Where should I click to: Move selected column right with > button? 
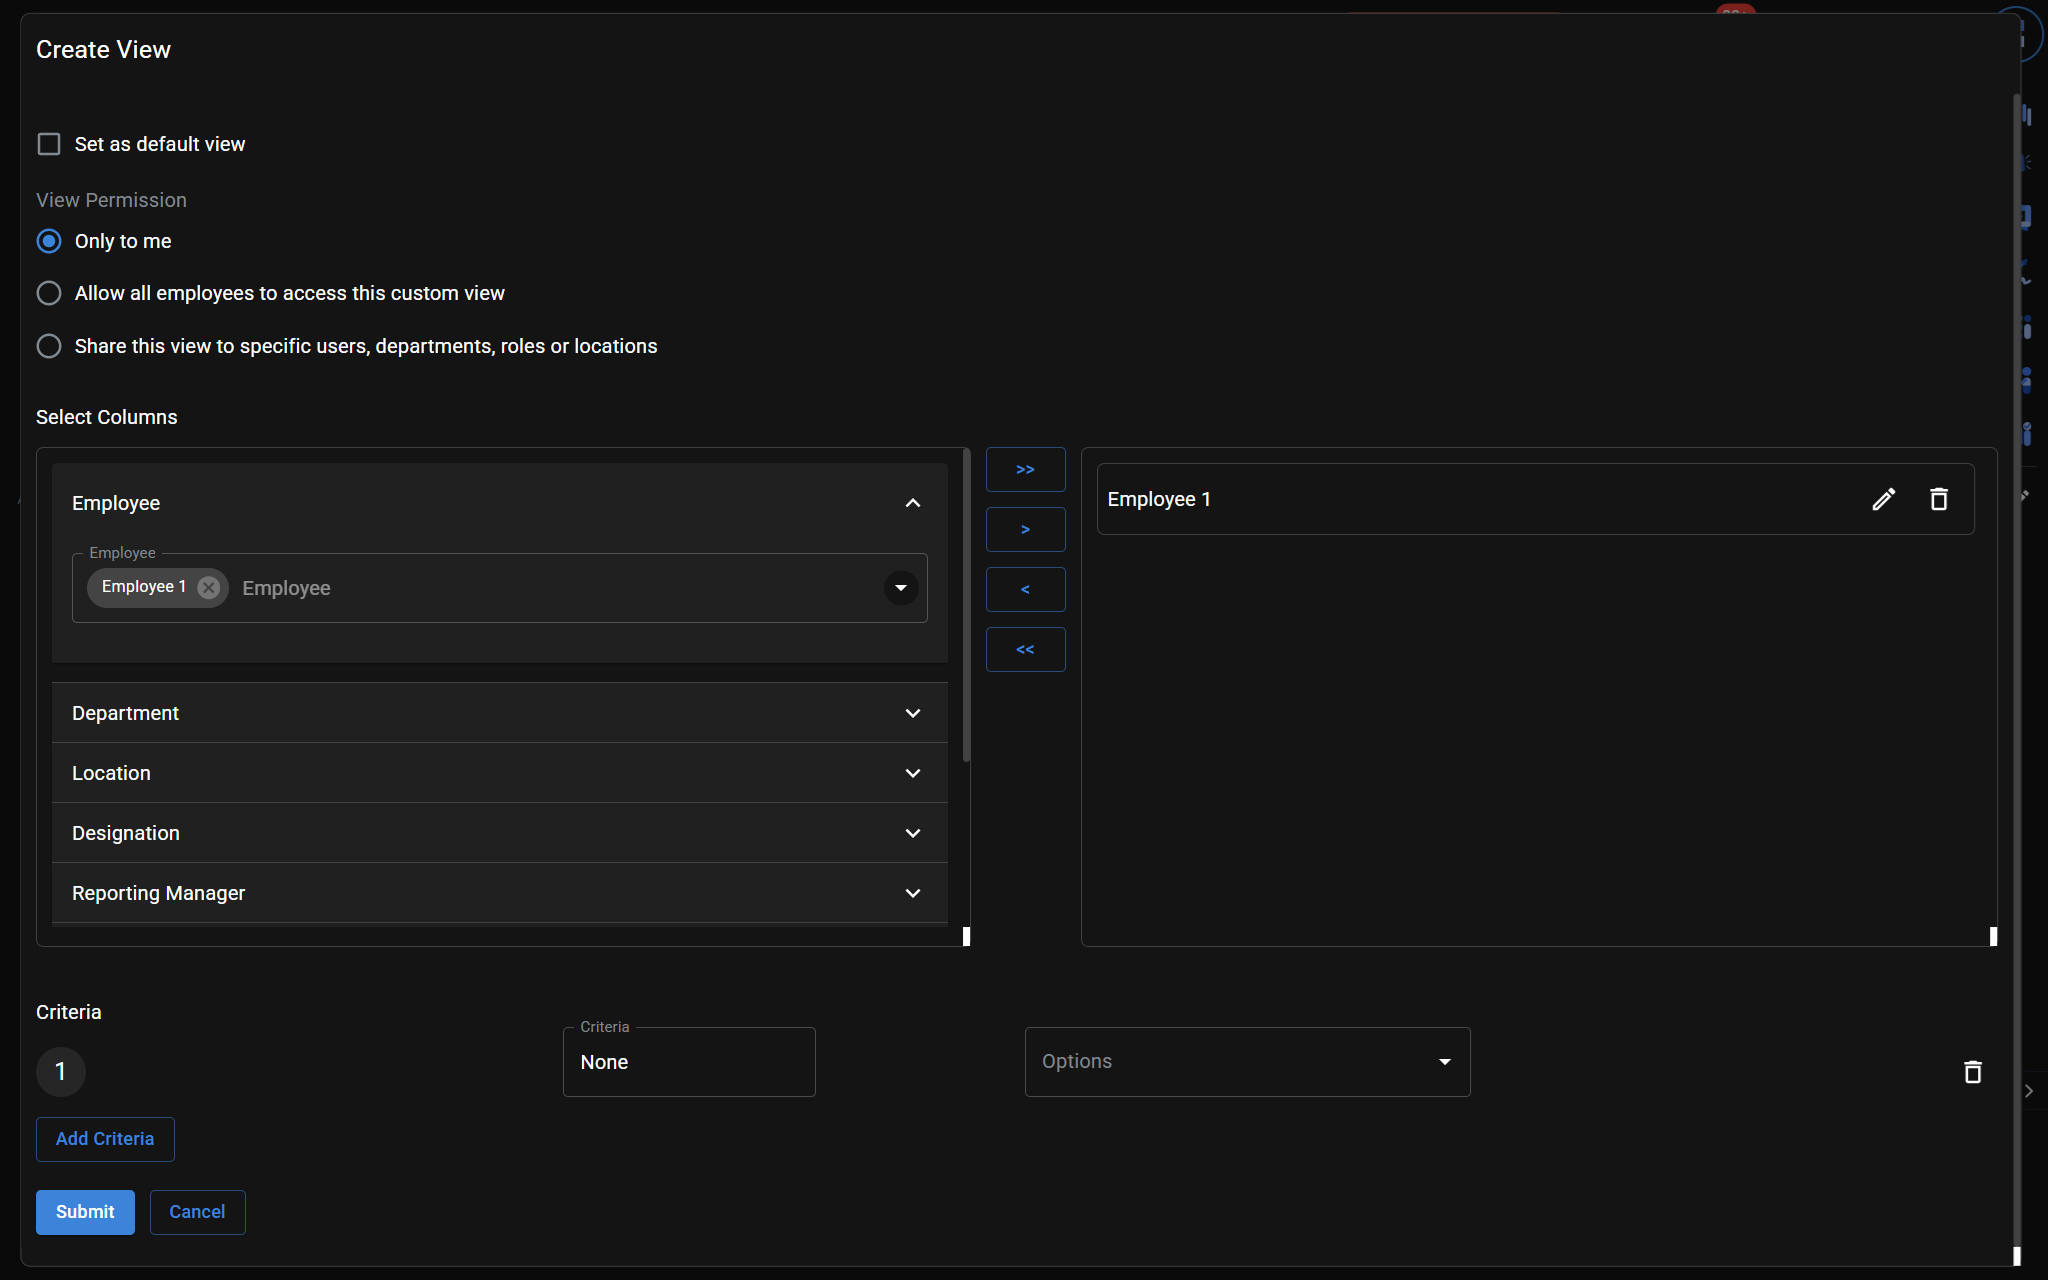pyautogui.click(x=1025, y=530)
